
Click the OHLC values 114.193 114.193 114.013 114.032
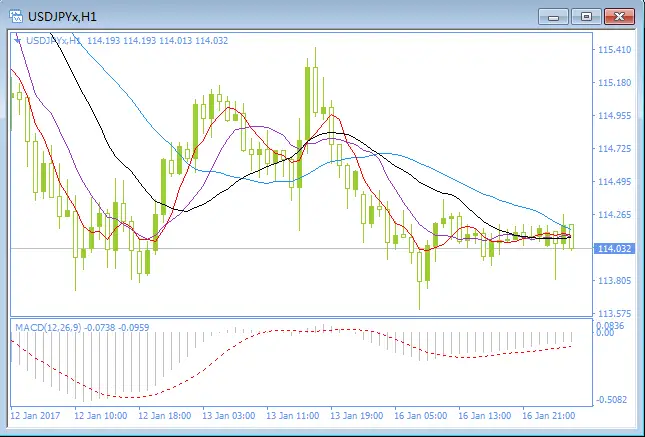click(x=158, y=40)
